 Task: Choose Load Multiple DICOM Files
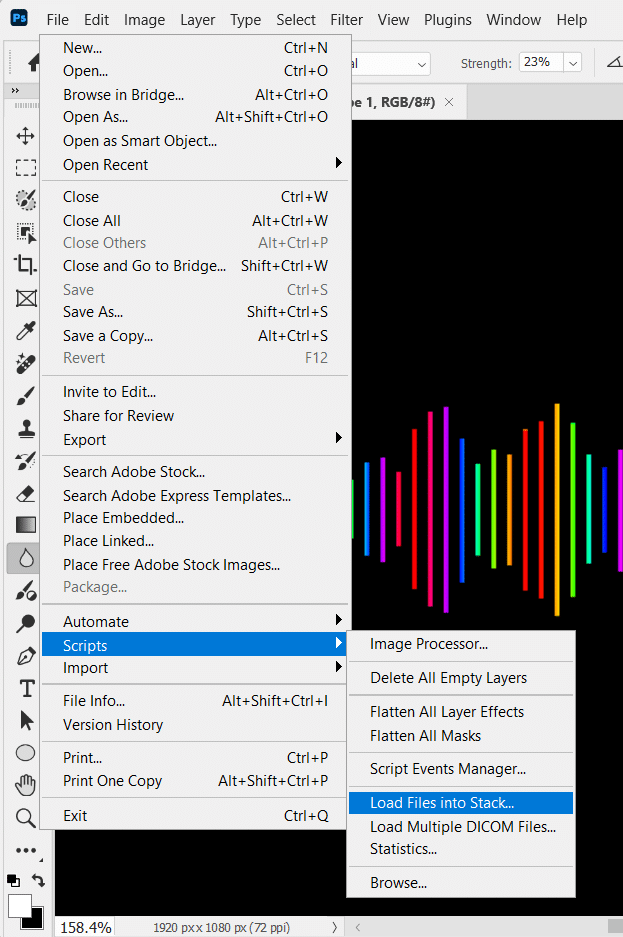(x=461, y=827)
